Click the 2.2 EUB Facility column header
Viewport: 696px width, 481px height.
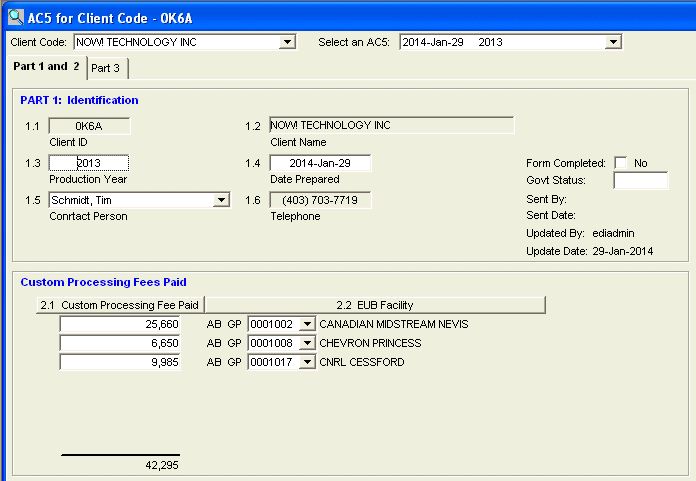375,304
